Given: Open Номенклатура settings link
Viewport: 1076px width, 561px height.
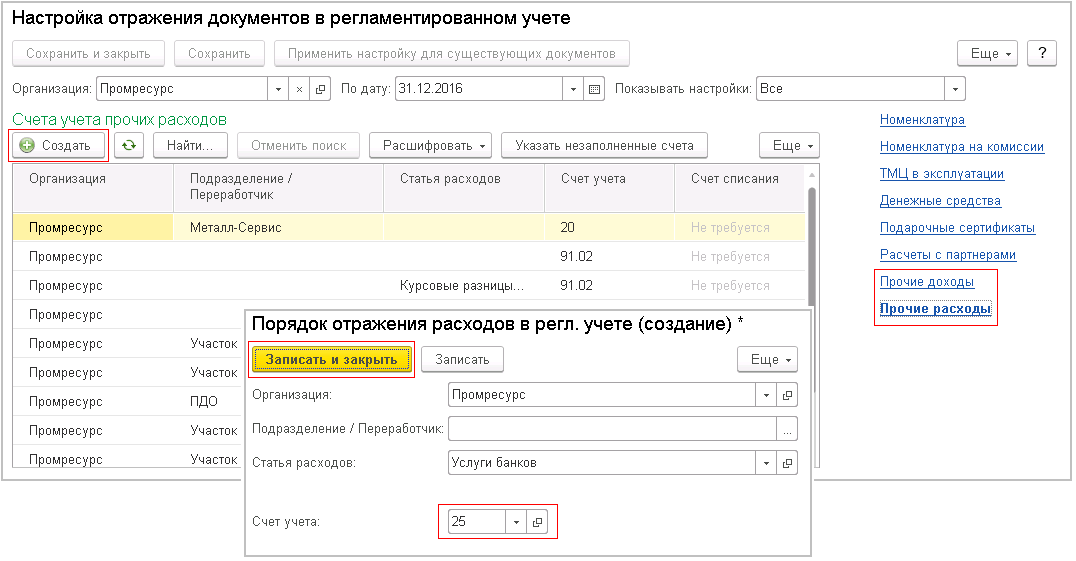Looking at the screenshot, I should [922, 119].
